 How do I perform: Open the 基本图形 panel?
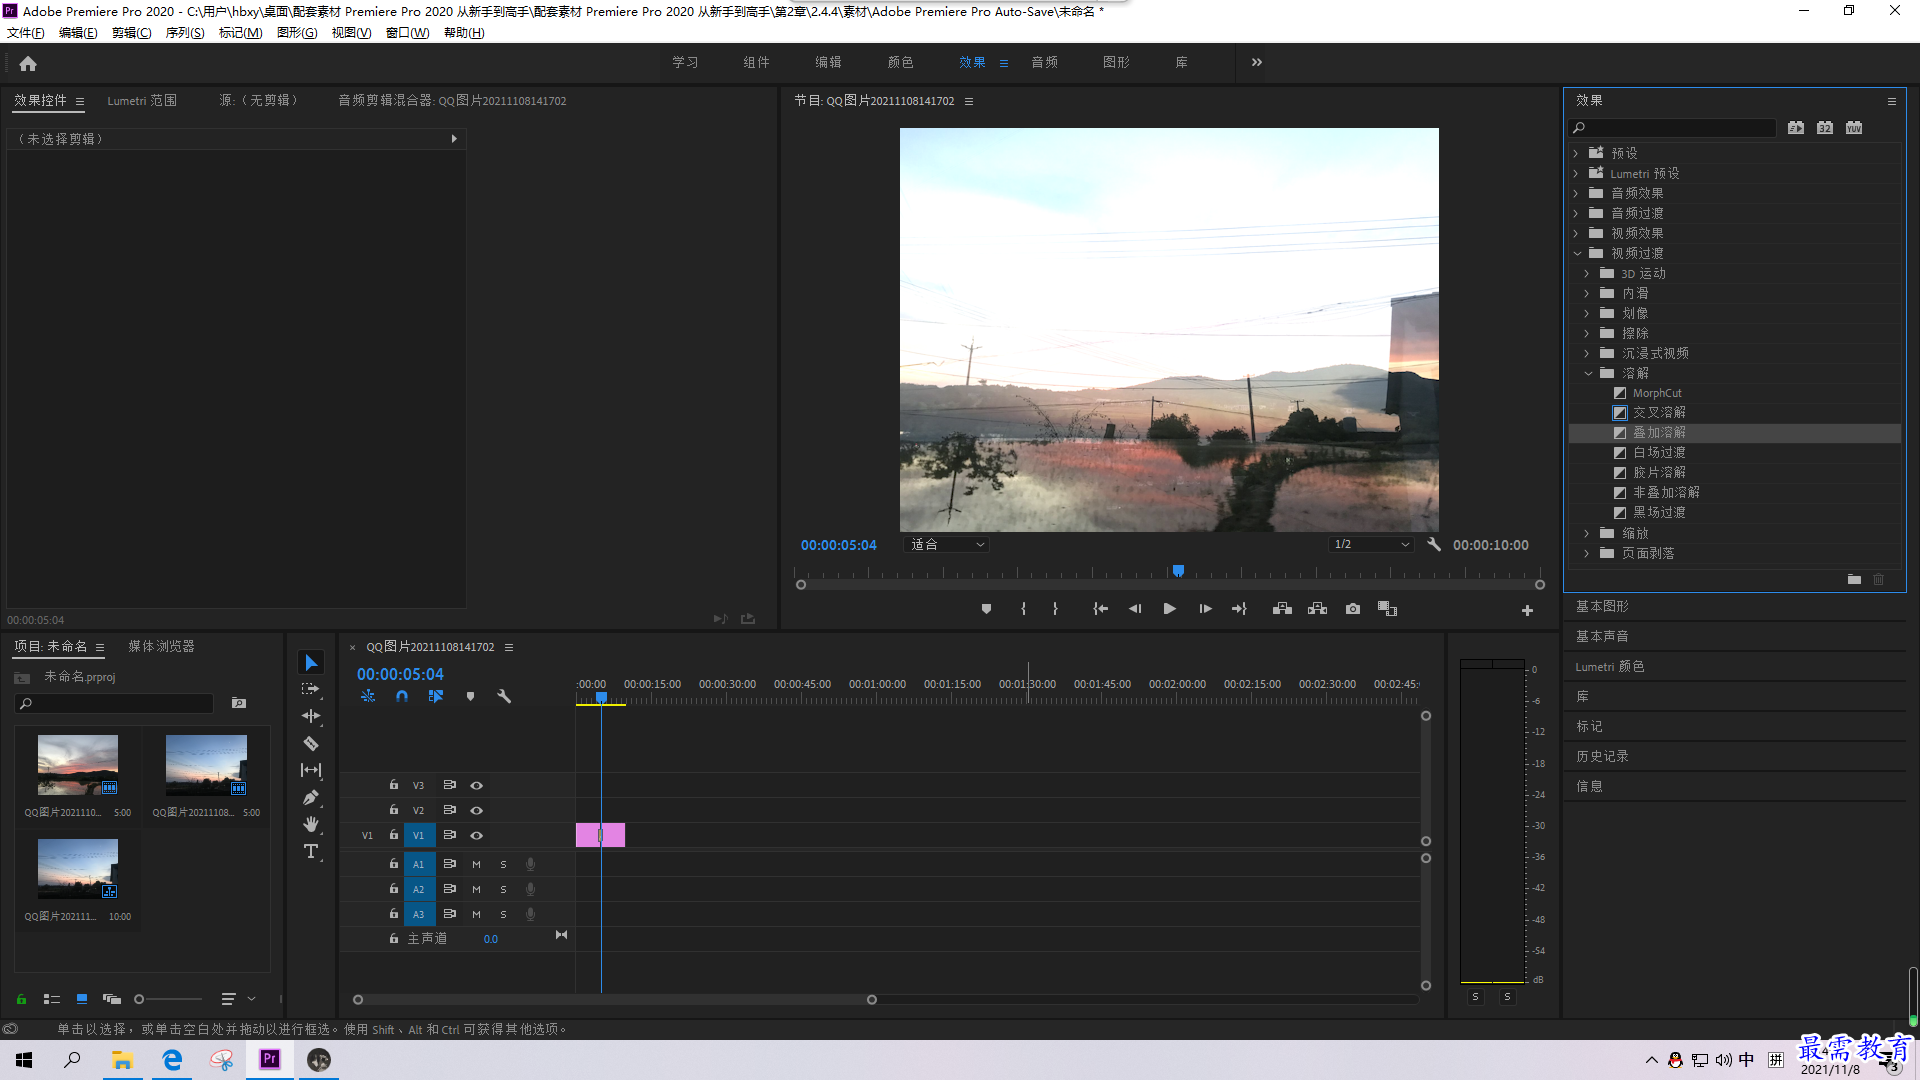pos(1602,607)
